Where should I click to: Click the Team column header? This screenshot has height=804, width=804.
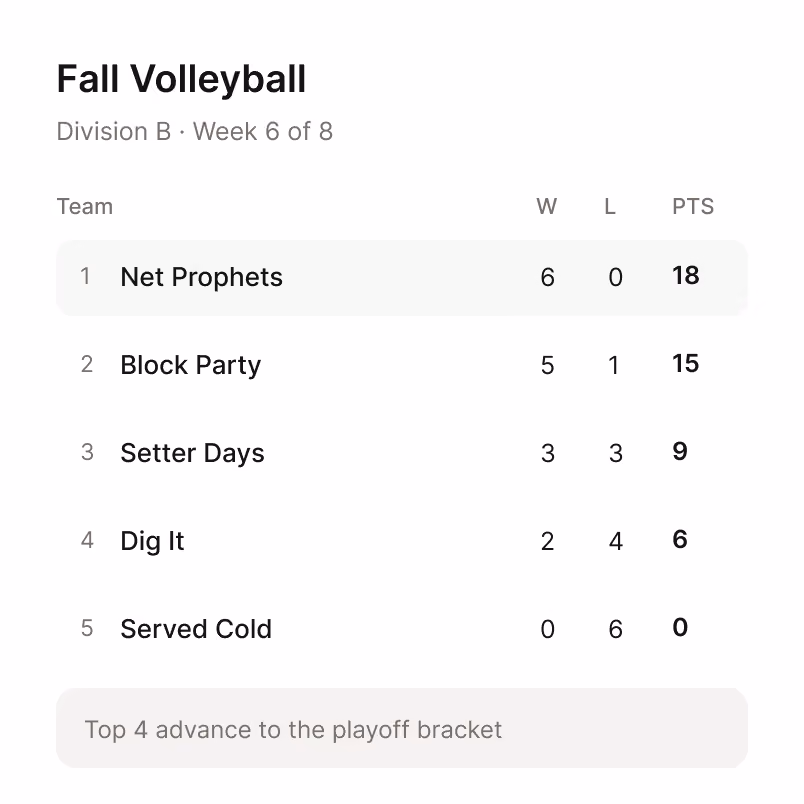click(x=85, y=207)
